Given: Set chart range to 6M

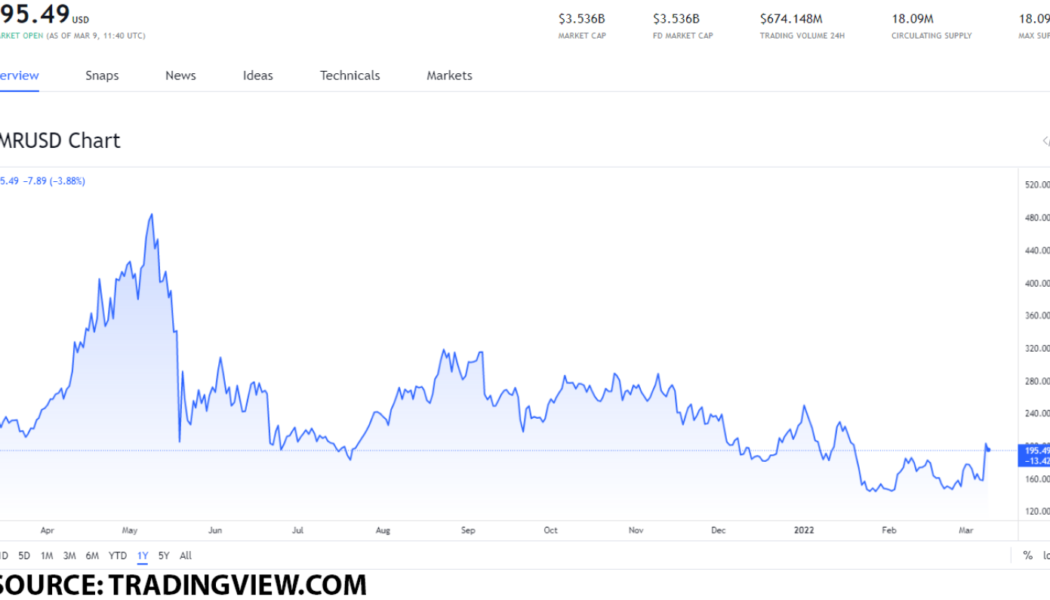Looking at the screenshot, I should pyautogui.click(x=92, y=555).
